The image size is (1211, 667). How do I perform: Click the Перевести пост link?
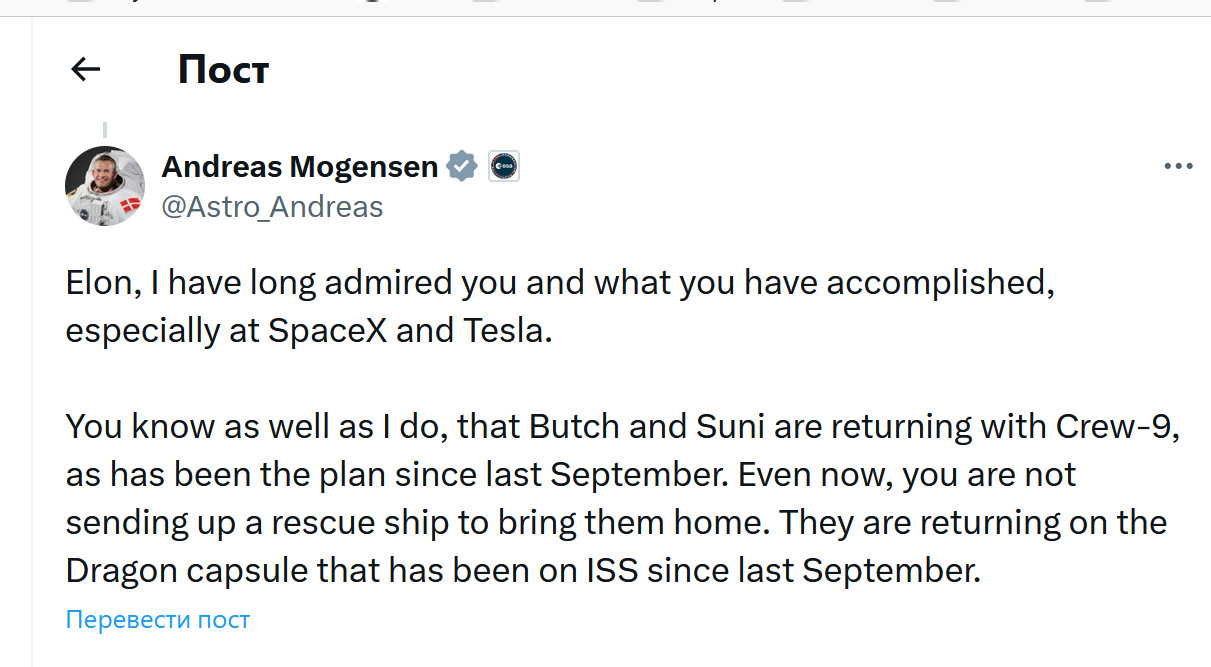(157, 620)
